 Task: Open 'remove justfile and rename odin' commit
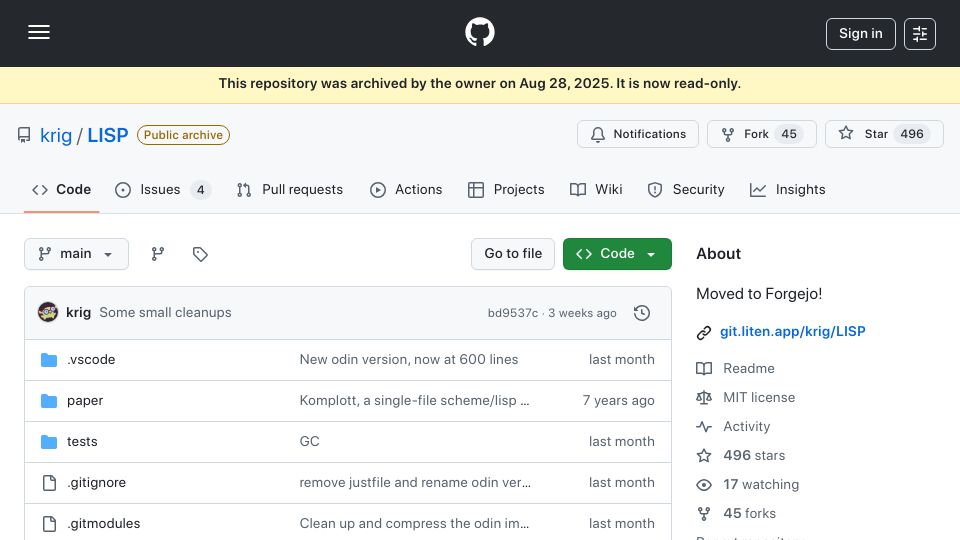pos(415,482)
